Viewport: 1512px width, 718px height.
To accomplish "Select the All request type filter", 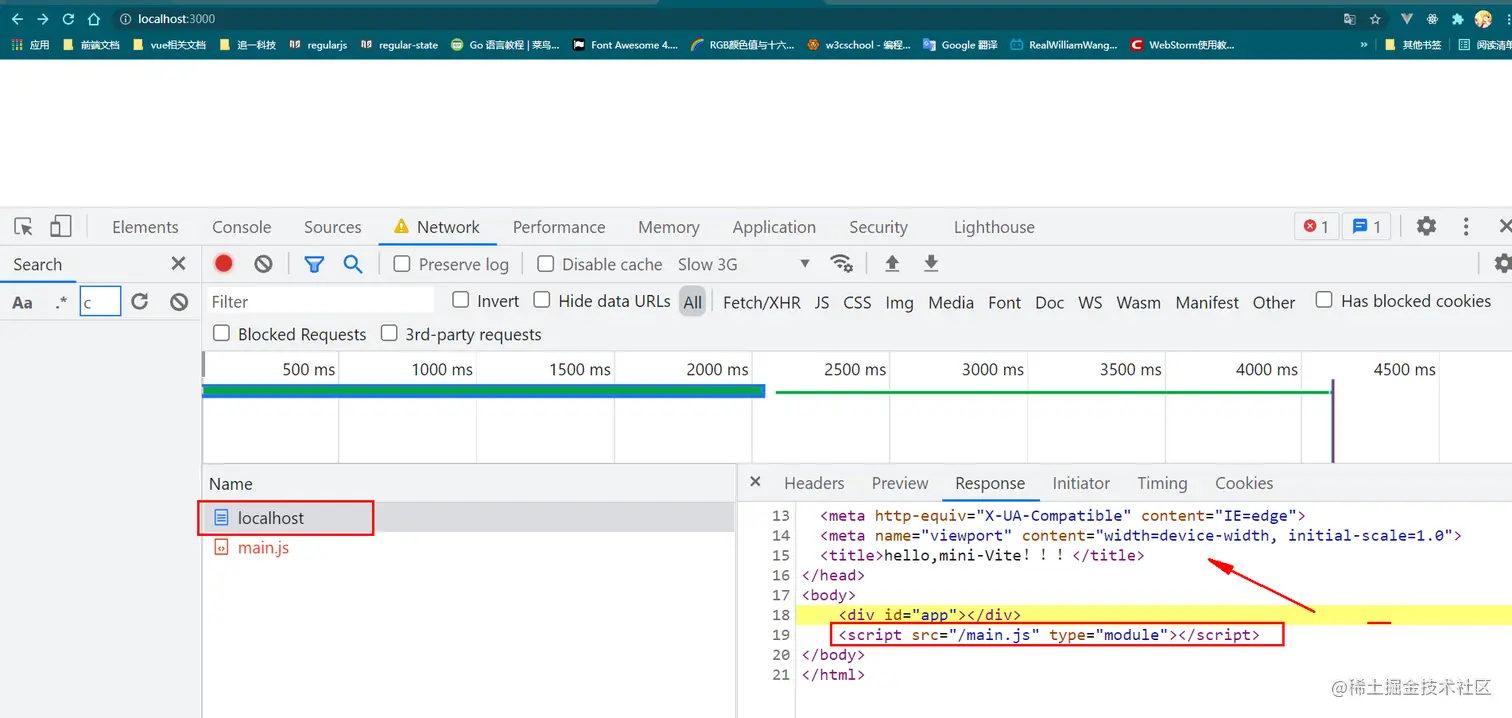I will (x=693, y=302).
